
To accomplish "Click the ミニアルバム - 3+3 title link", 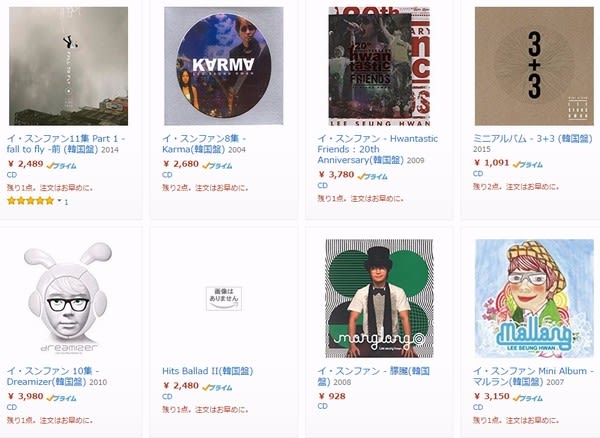I will pos(532,138).
